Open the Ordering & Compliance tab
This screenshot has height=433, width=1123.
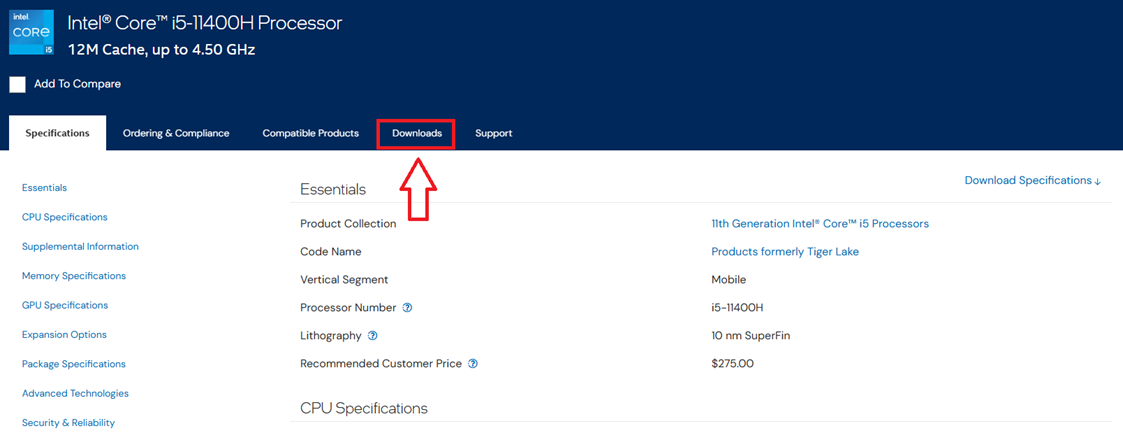point(176,133)
